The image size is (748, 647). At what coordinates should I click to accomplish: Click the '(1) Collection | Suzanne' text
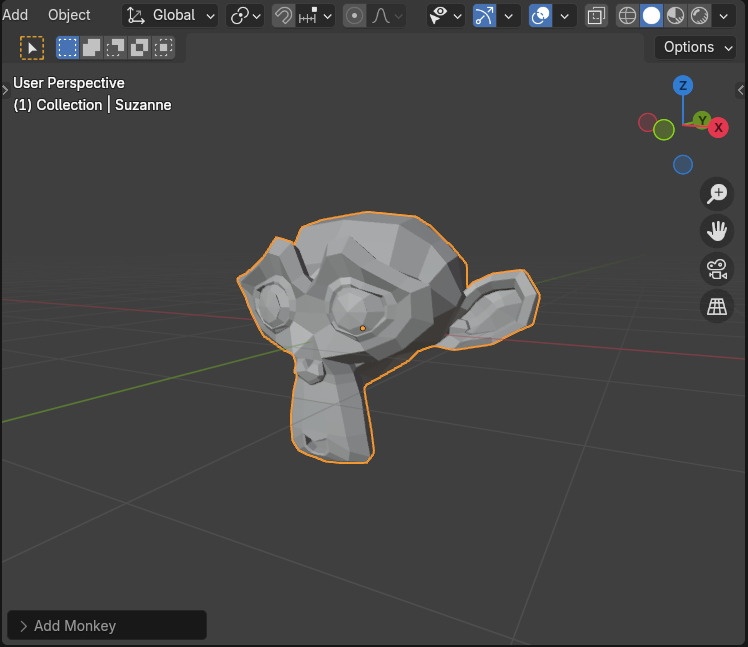(x=92, y=105)
